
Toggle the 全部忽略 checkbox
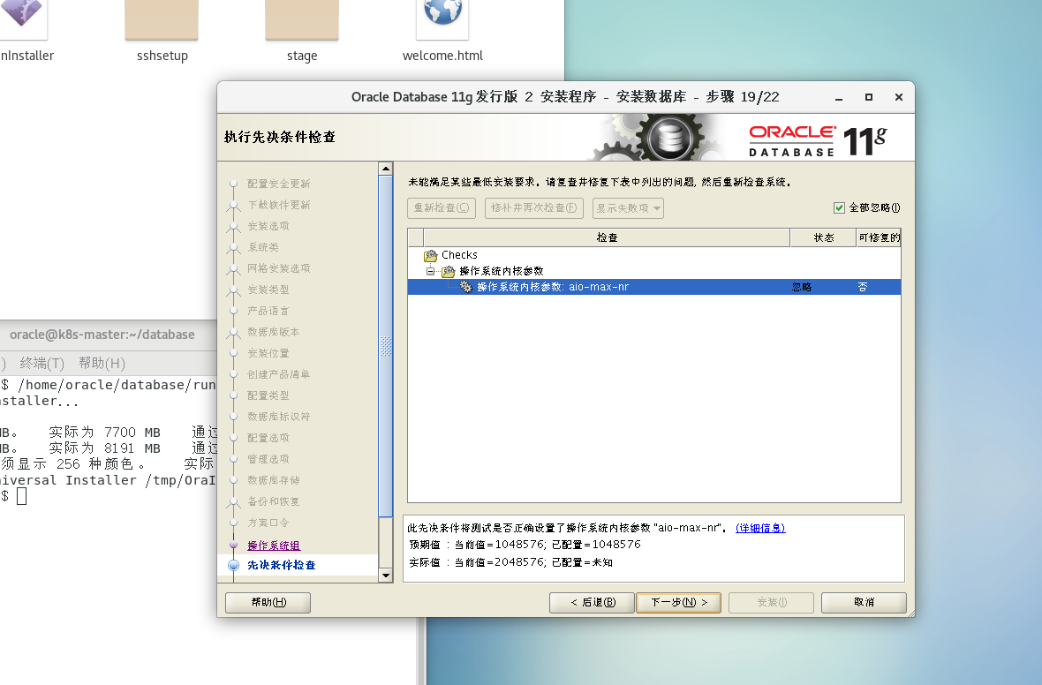pyautogui.click(x=839, y=208)
